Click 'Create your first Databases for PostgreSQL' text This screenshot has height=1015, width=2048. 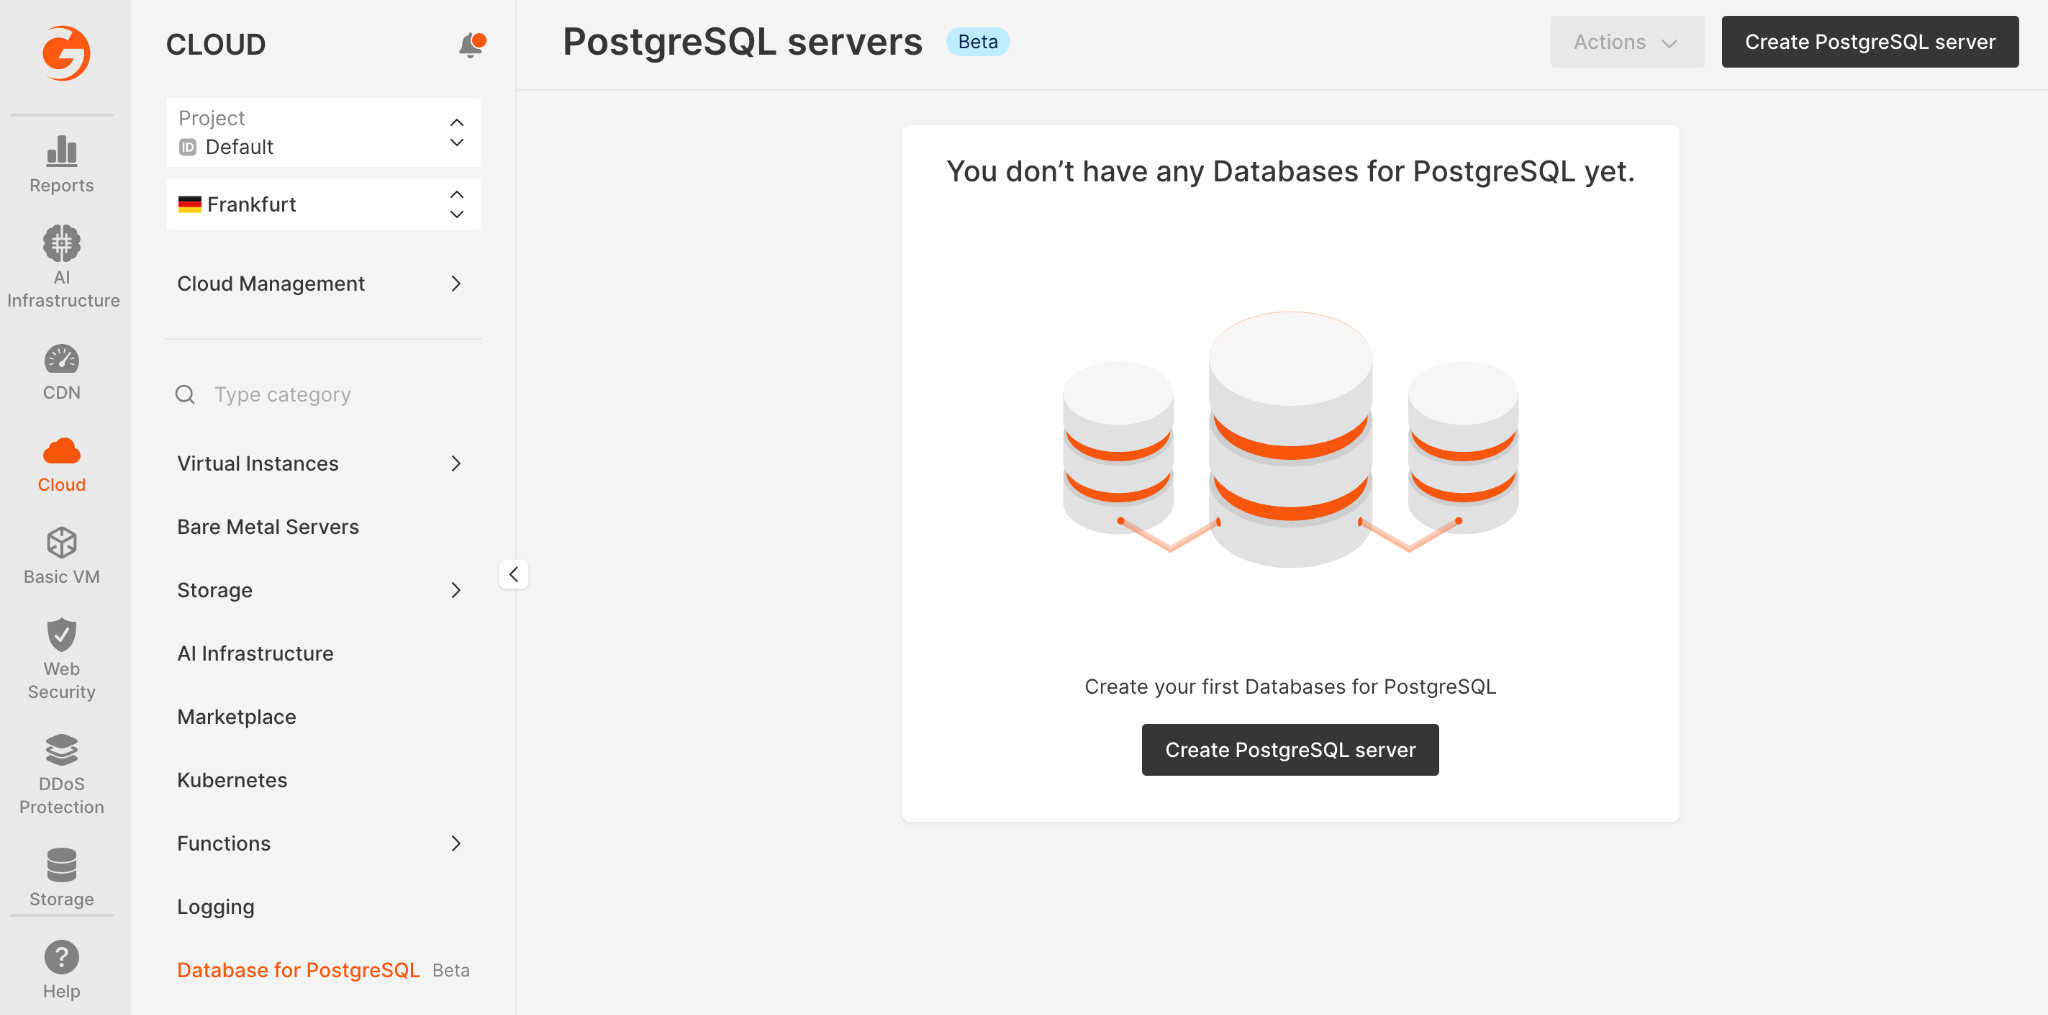1290,687
